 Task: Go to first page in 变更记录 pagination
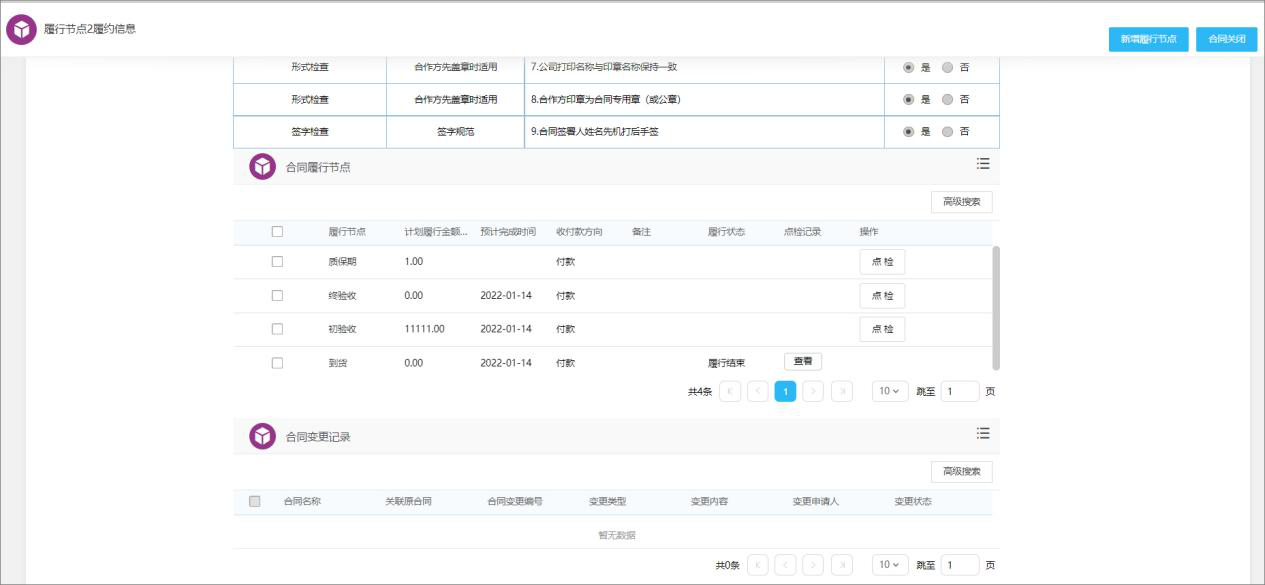(758, 565)
